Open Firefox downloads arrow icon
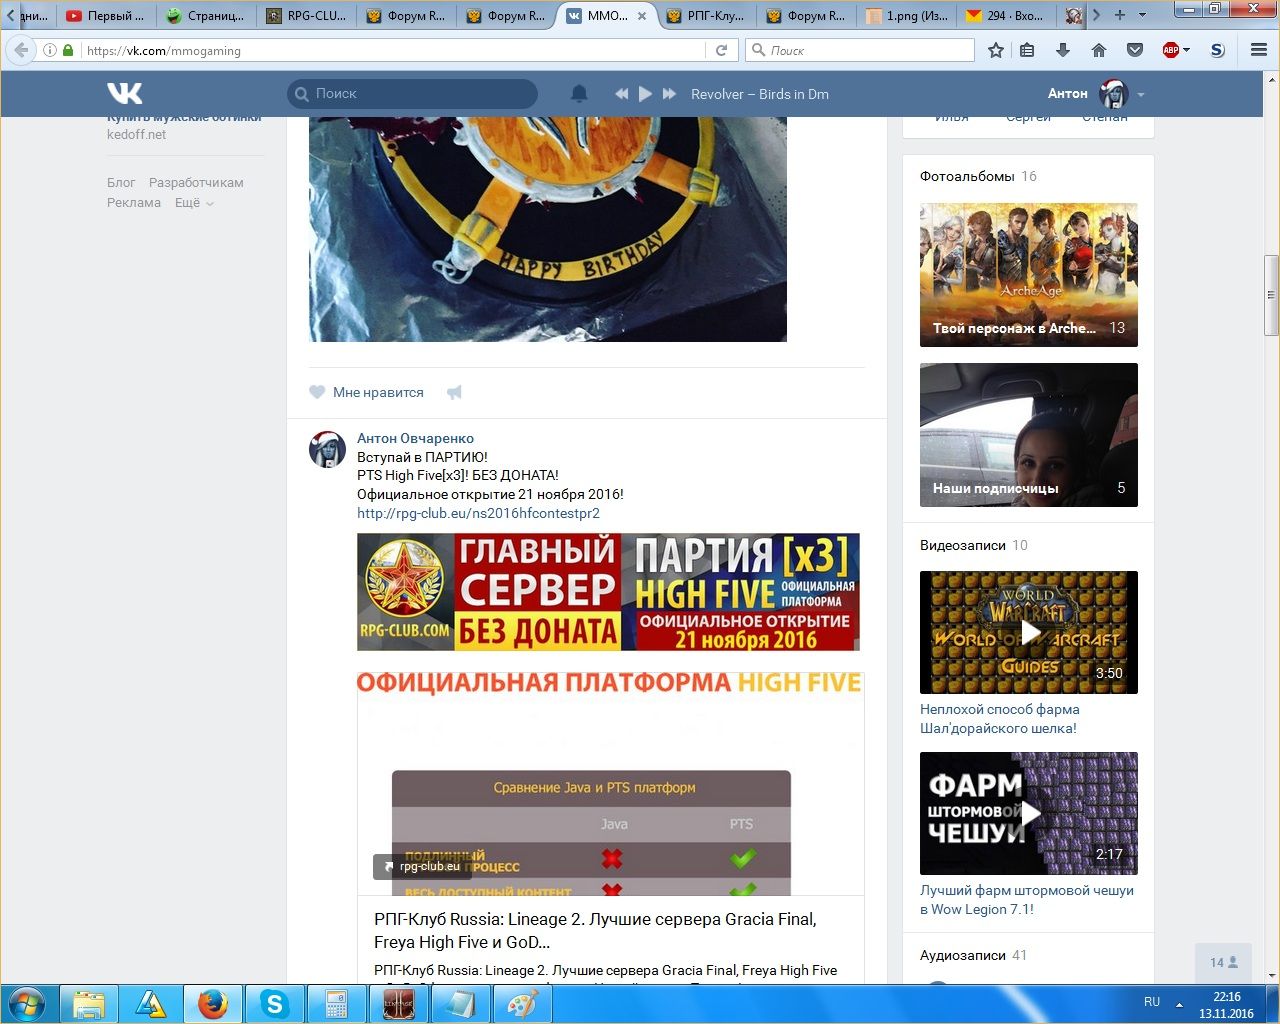This screenshot has height=1024, width=1280. pos(1063,50)
